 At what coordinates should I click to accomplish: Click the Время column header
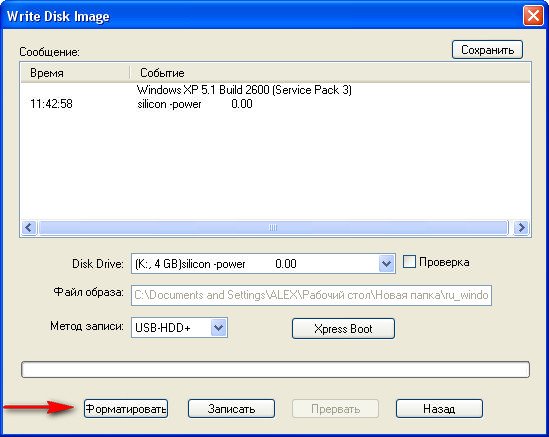point(75,73)
